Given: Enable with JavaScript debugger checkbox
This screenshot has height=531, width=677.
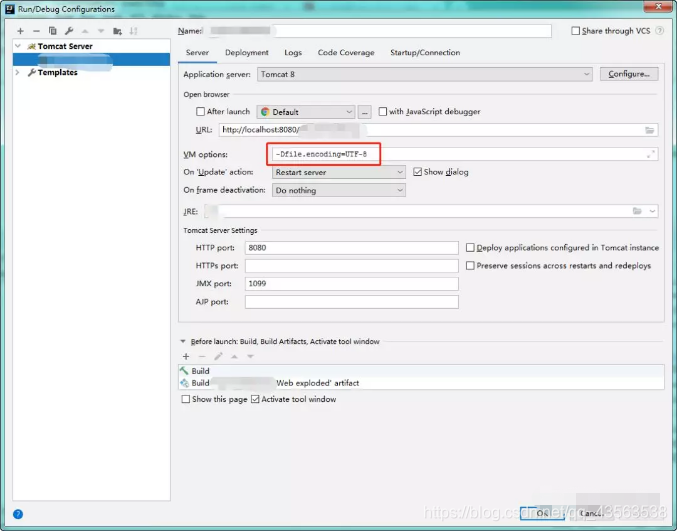Looking at the screenshot, I should [x=383, y=112].
